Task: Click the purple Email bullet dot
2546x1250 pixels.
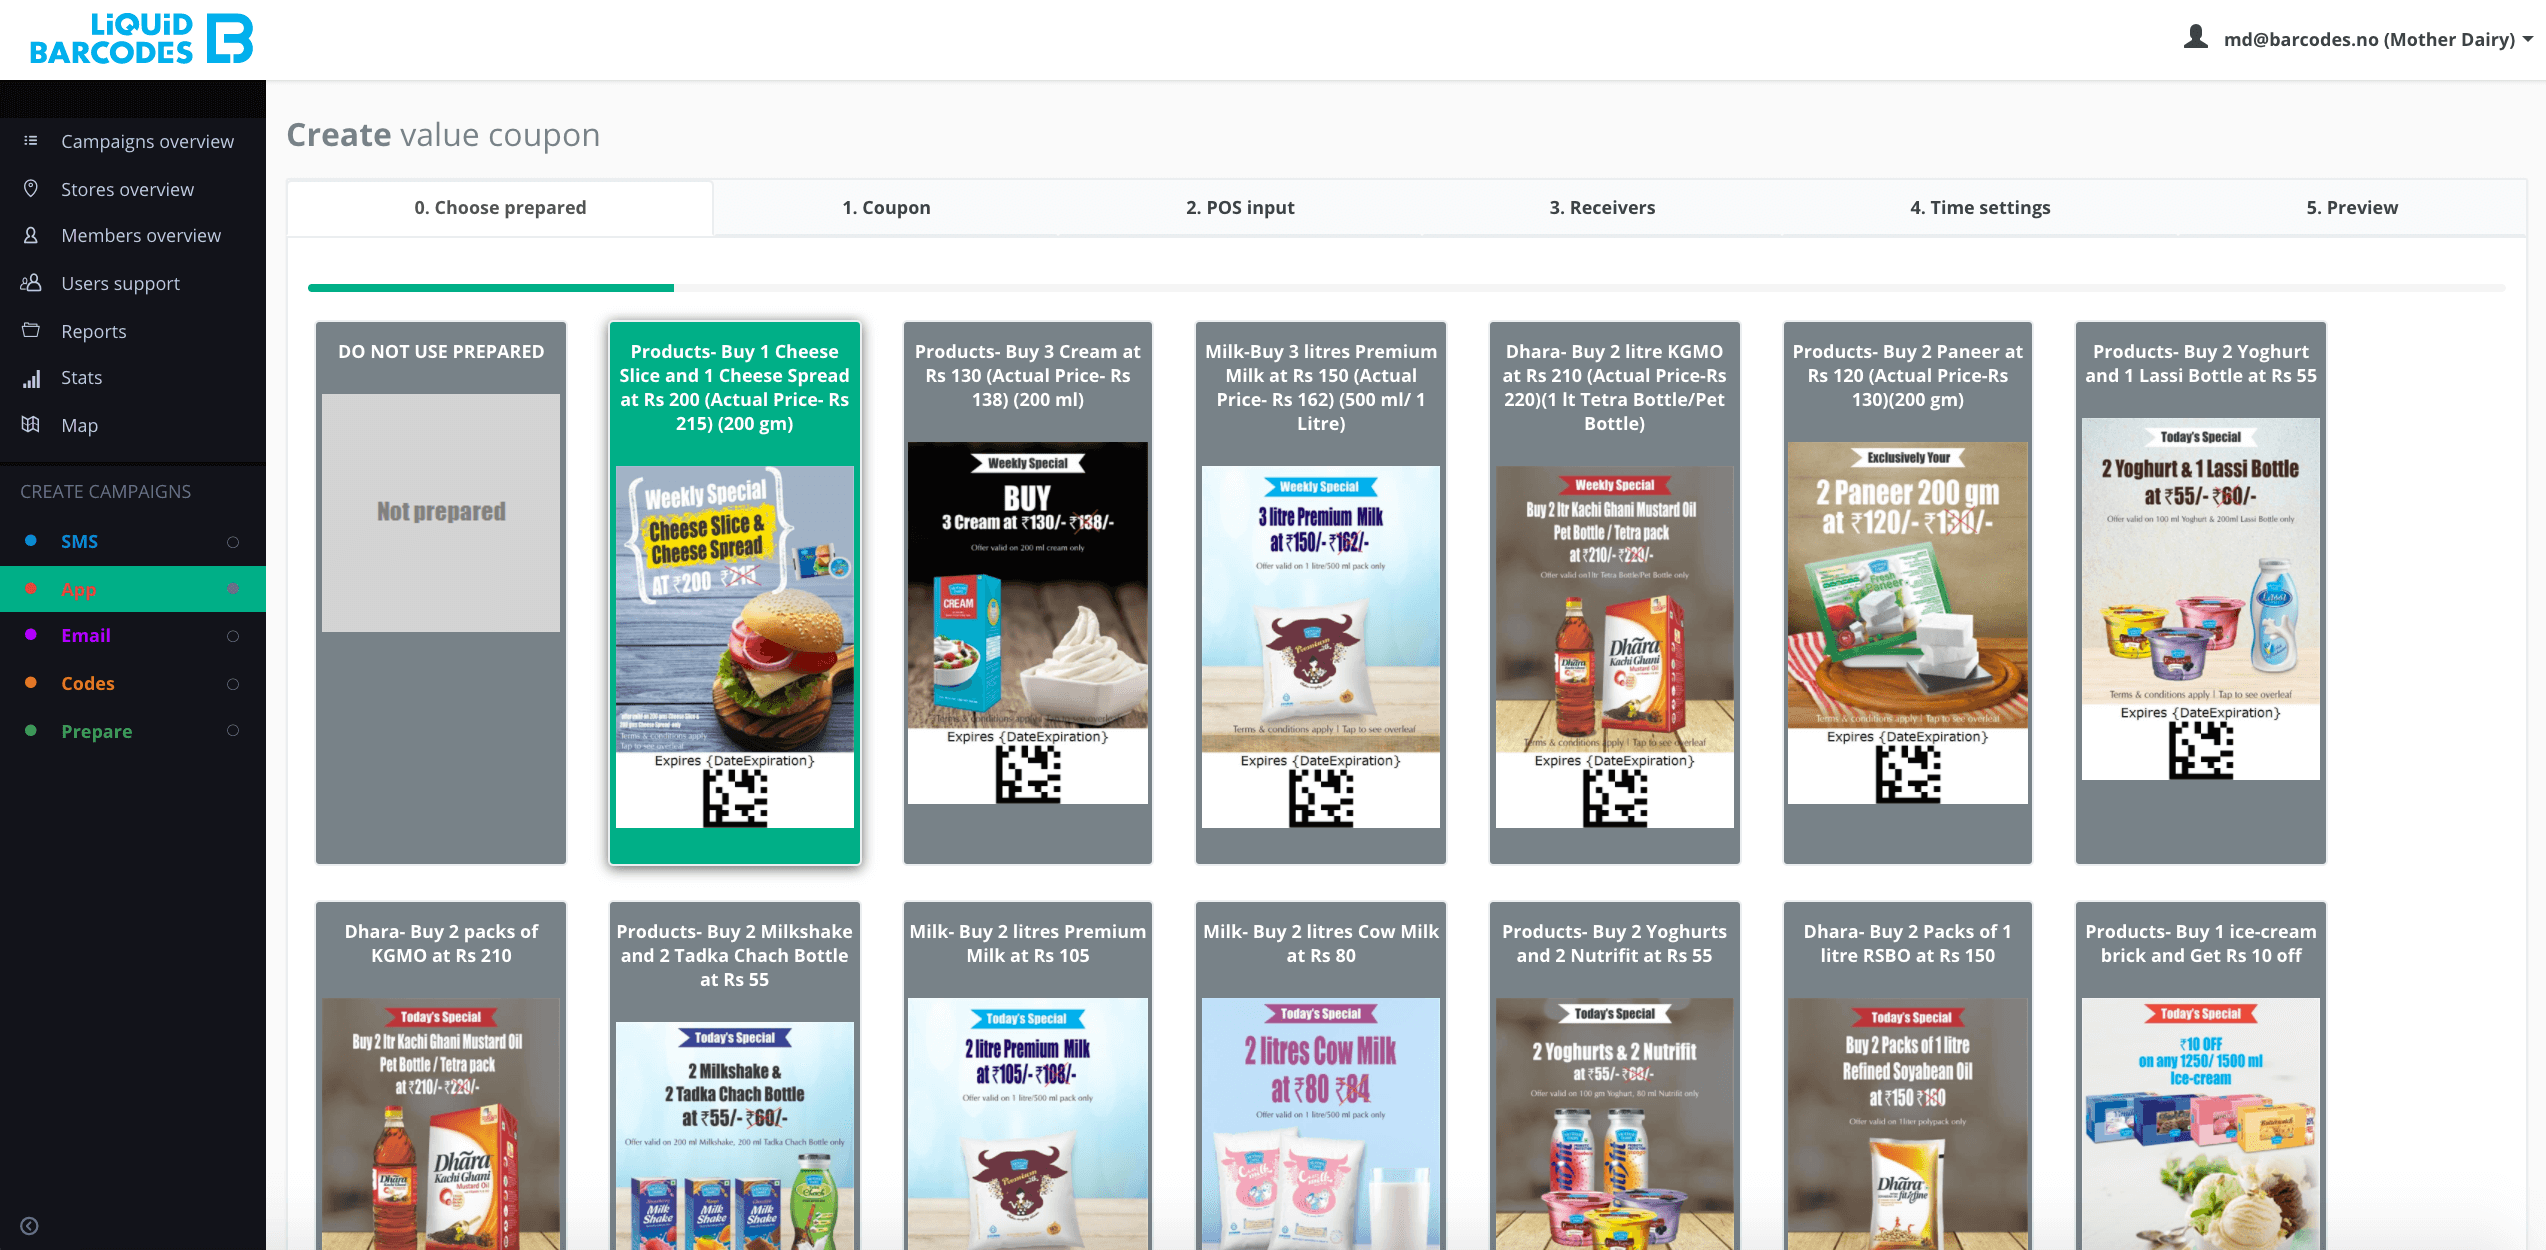Action: point(31,635)
